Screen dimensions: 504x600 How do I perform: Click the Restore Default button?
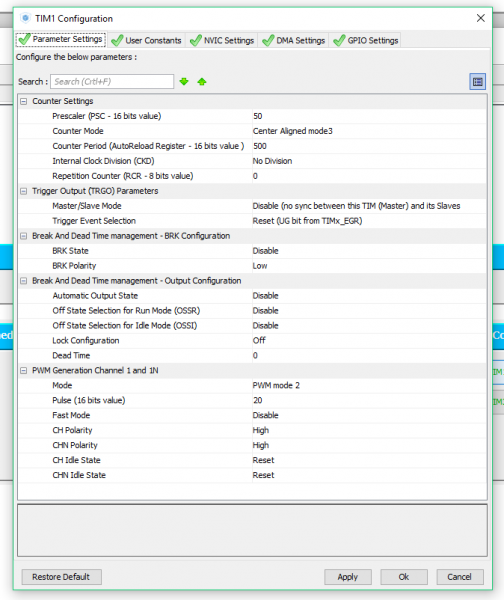62,577
